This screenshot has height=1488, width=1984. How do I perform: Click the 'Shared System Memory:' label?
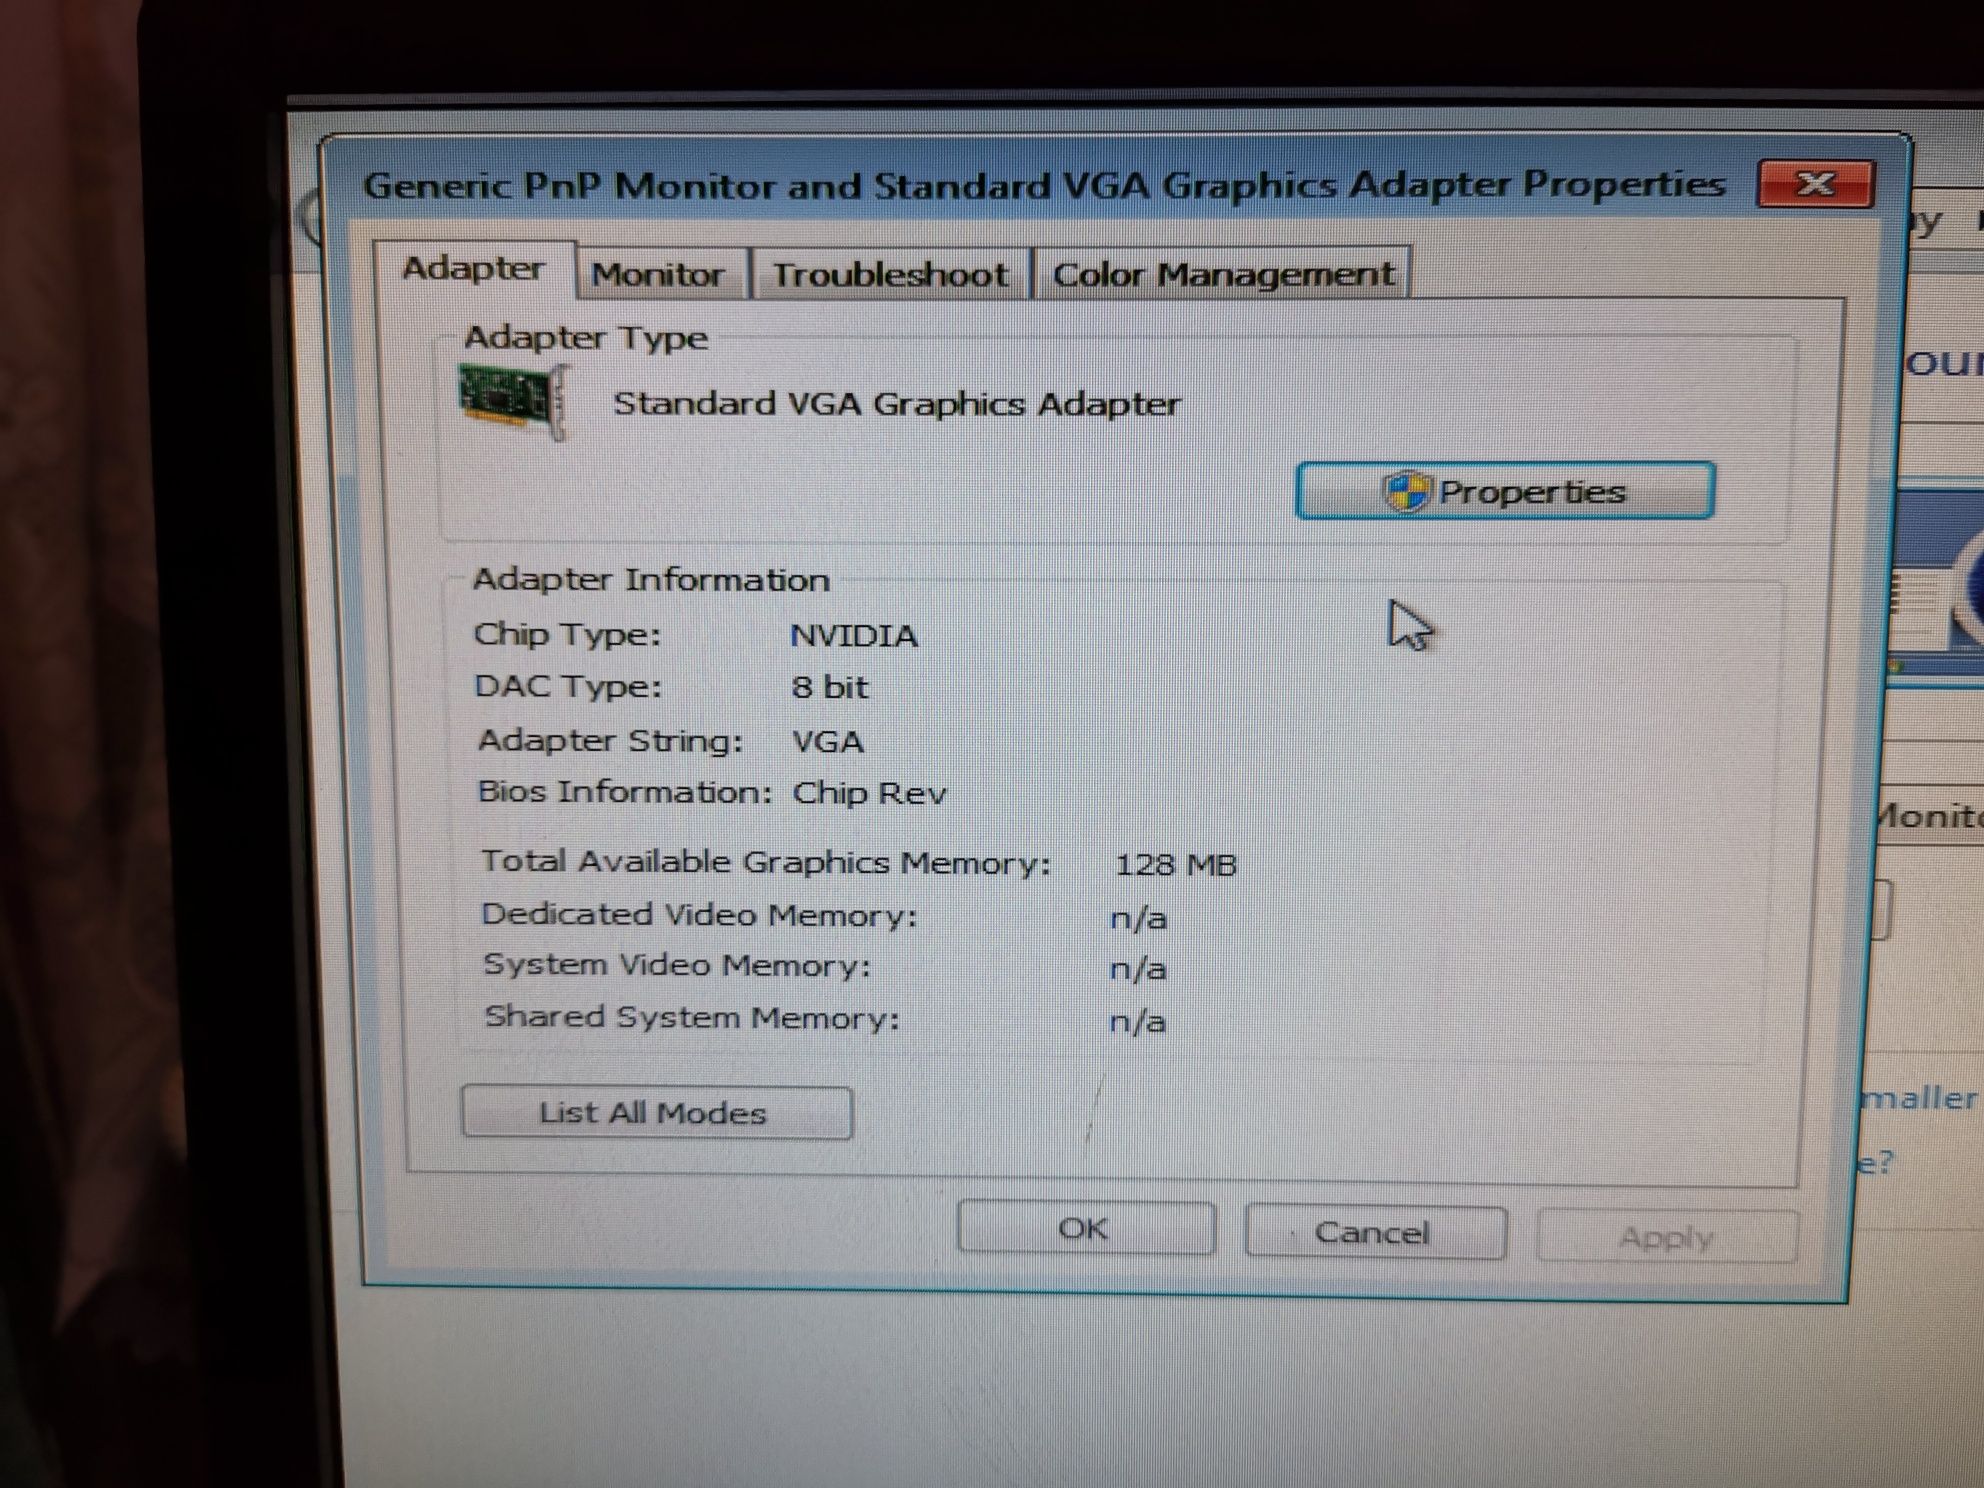click(692, 1017)
